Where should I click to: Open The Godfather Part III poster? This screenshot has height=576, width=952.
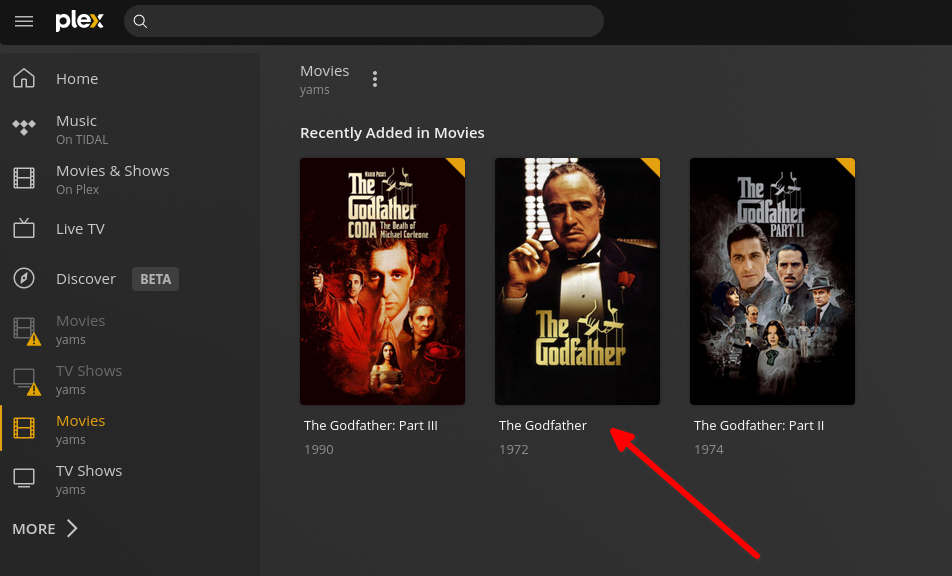pyautogui.click(x=382, y=282)
